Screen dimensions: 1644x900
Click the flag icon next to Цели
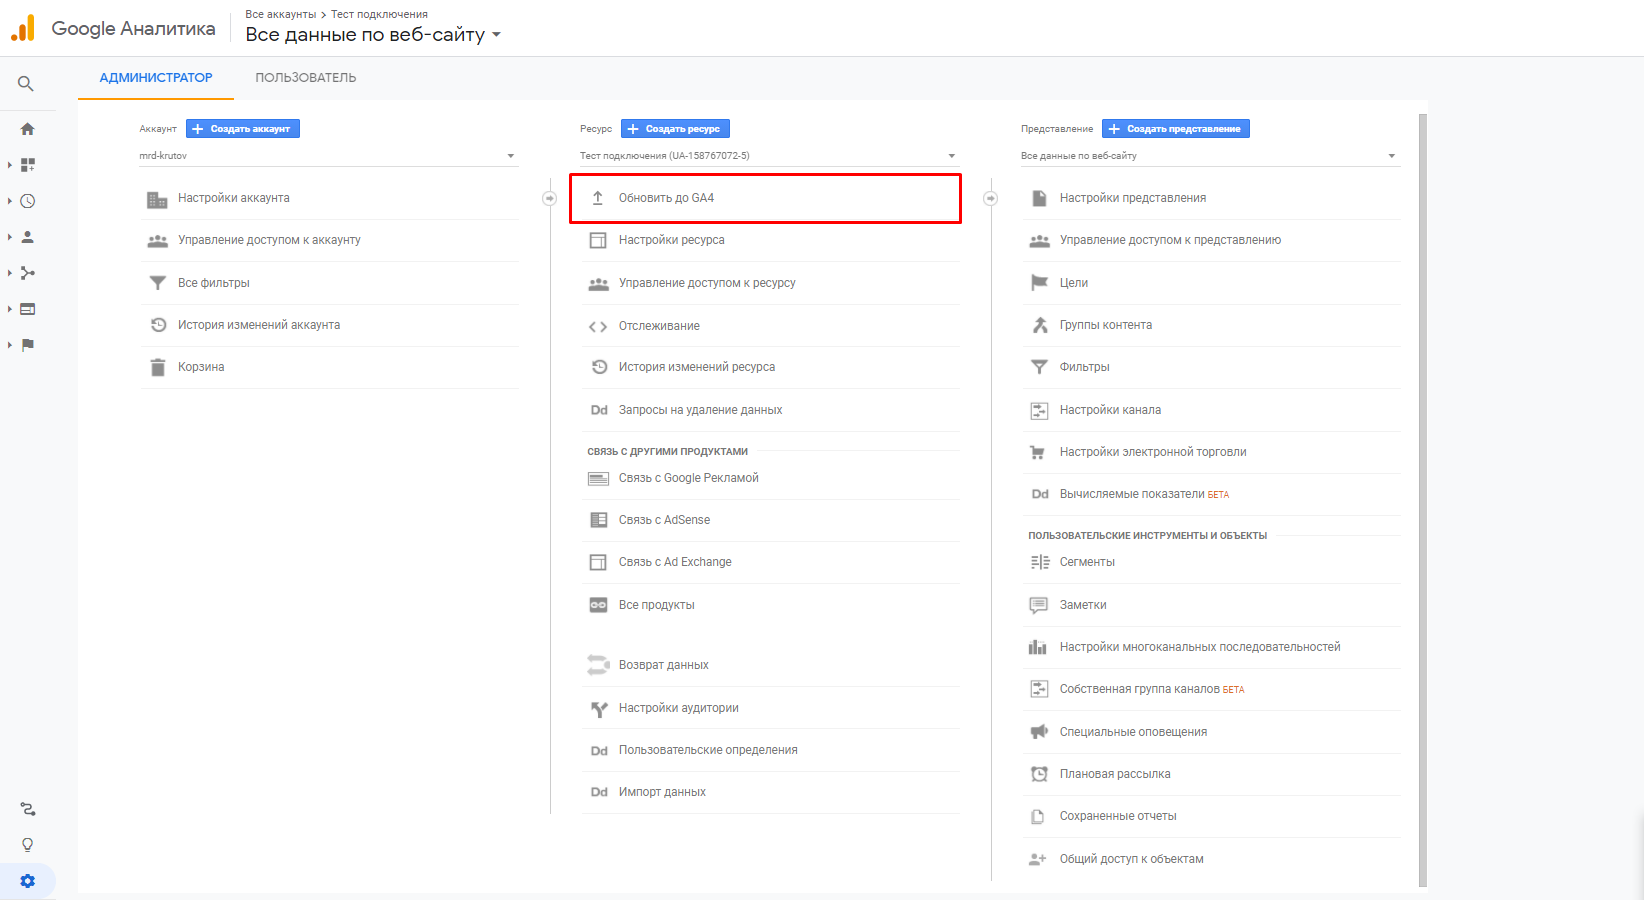[x=1039, y=283]
